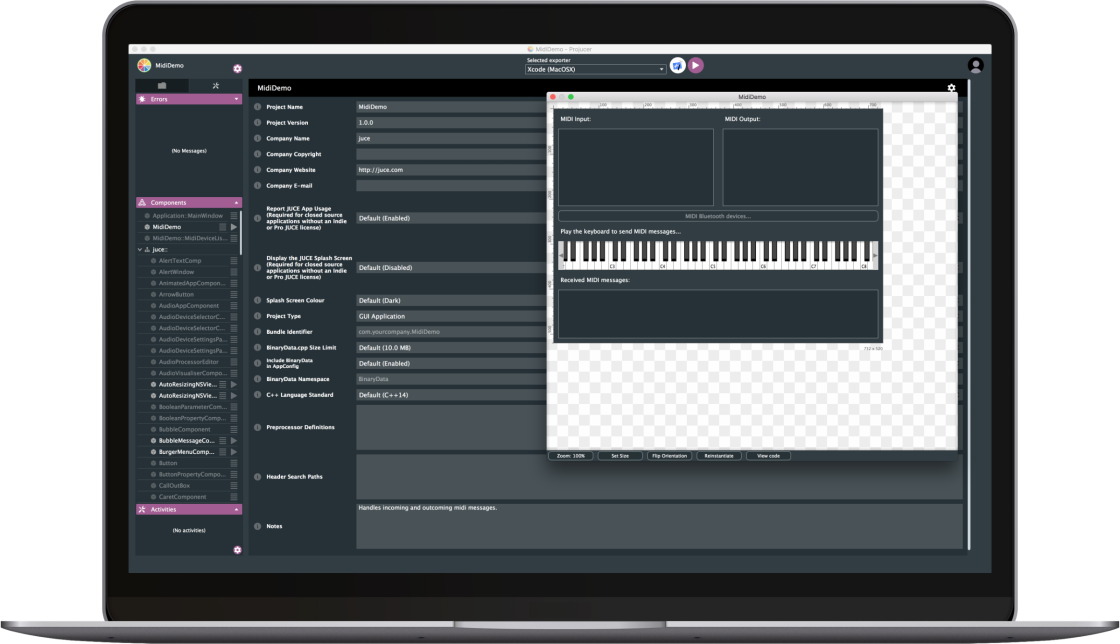The height and width of the screenshot is (644, 1120).
Task: Click the Company Website input field
Action: coord(450,170)
